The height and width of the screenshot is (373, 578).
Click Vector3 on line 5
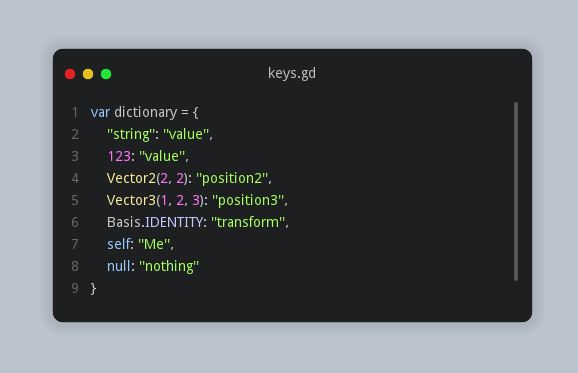pyautogui.click(x=131, y=201)
